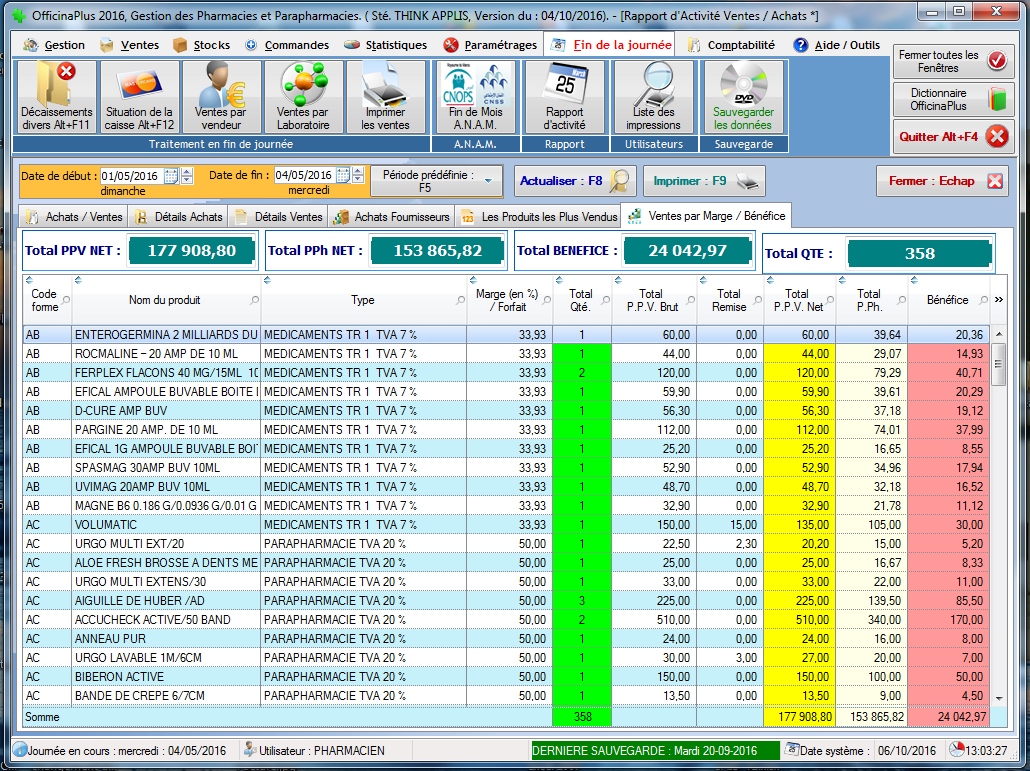Switch to the Détails Achats tab
The height and width of the screenshot is (771, 1030).
coord(180,216)
